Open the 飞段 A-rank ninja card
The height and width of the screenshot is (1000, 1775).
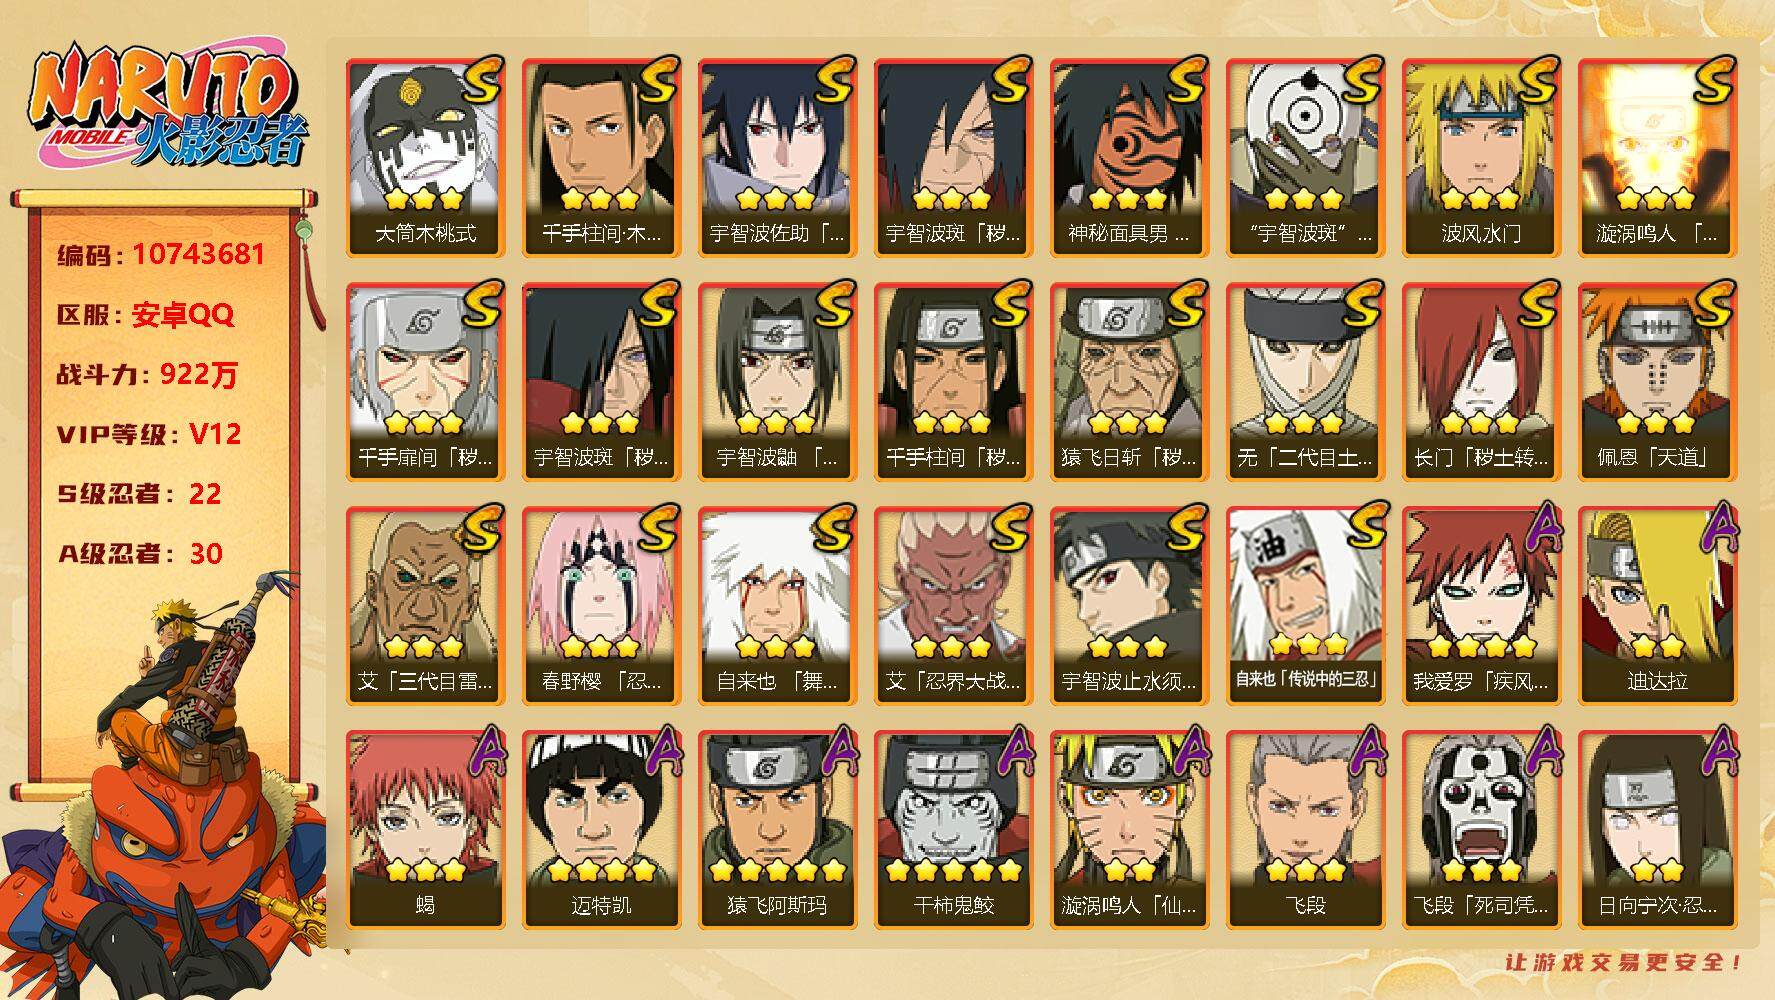[1305, 830]
